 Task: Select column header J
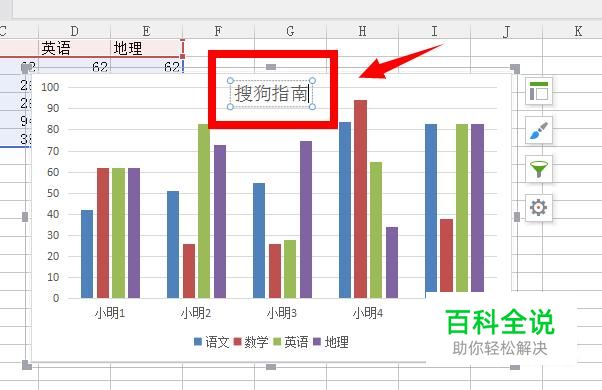(x=506, y=31)
